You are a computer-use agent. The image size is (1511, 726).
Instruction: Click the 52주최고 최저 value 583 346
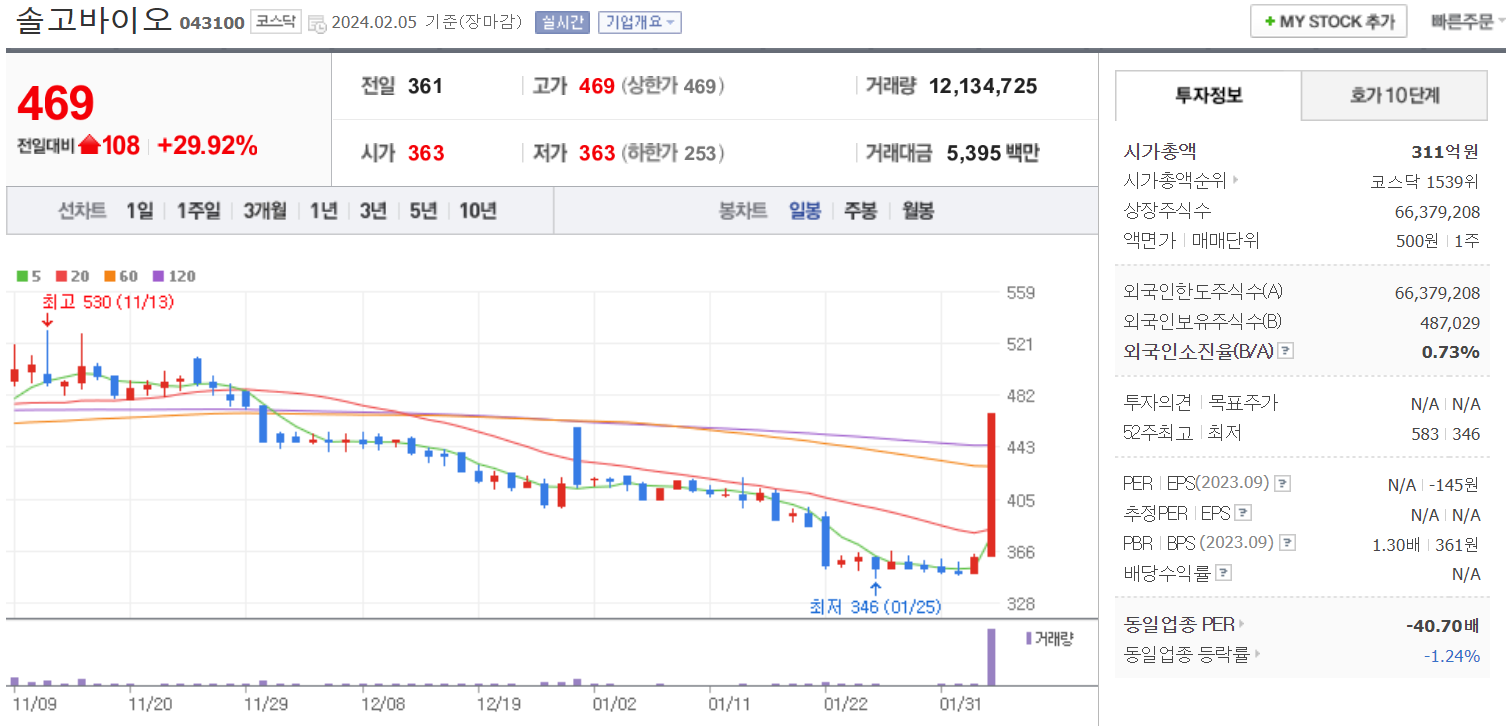pos(1448,434)
